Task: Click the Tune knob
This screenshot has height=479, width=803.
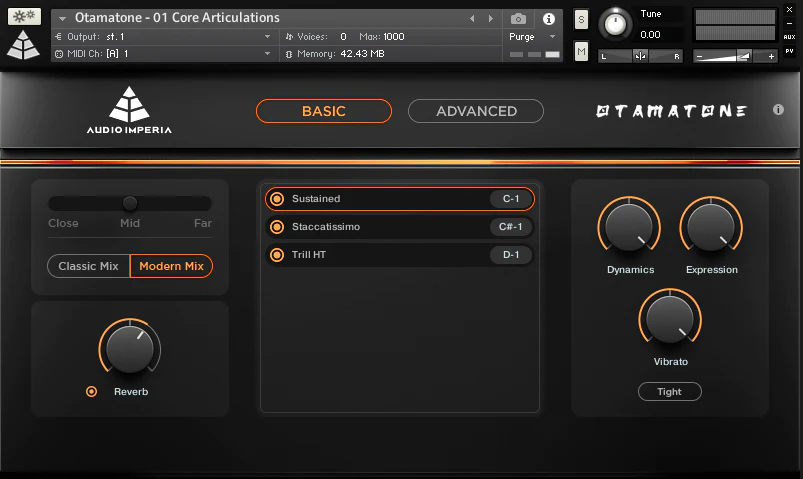Action: coord(615,24)
